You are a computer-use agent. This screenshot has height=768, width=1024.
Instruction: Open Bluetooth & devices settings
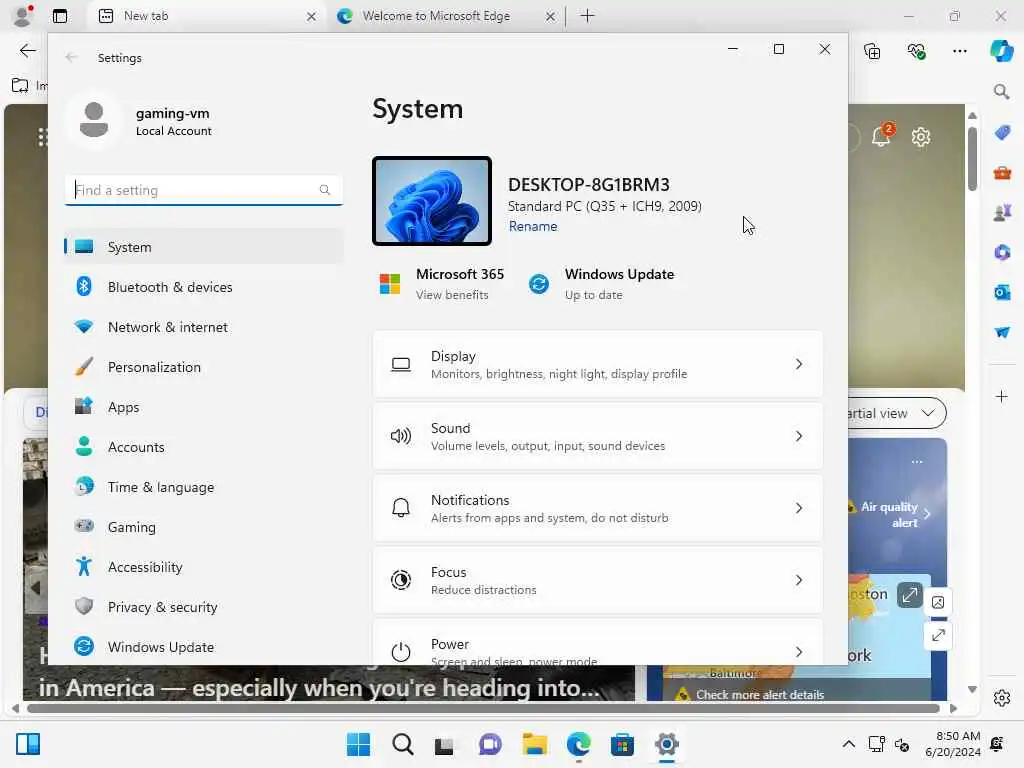tap(204, 287)
